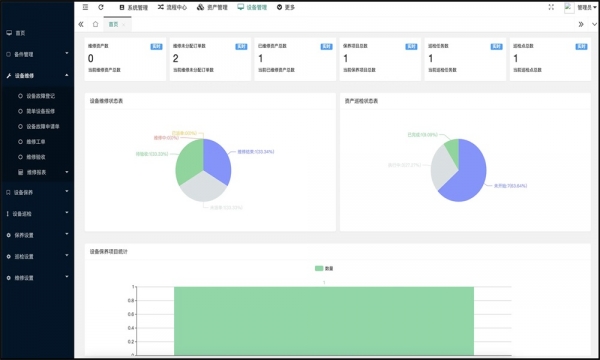Open 维修工单 in the sidebar

(37, 142)
